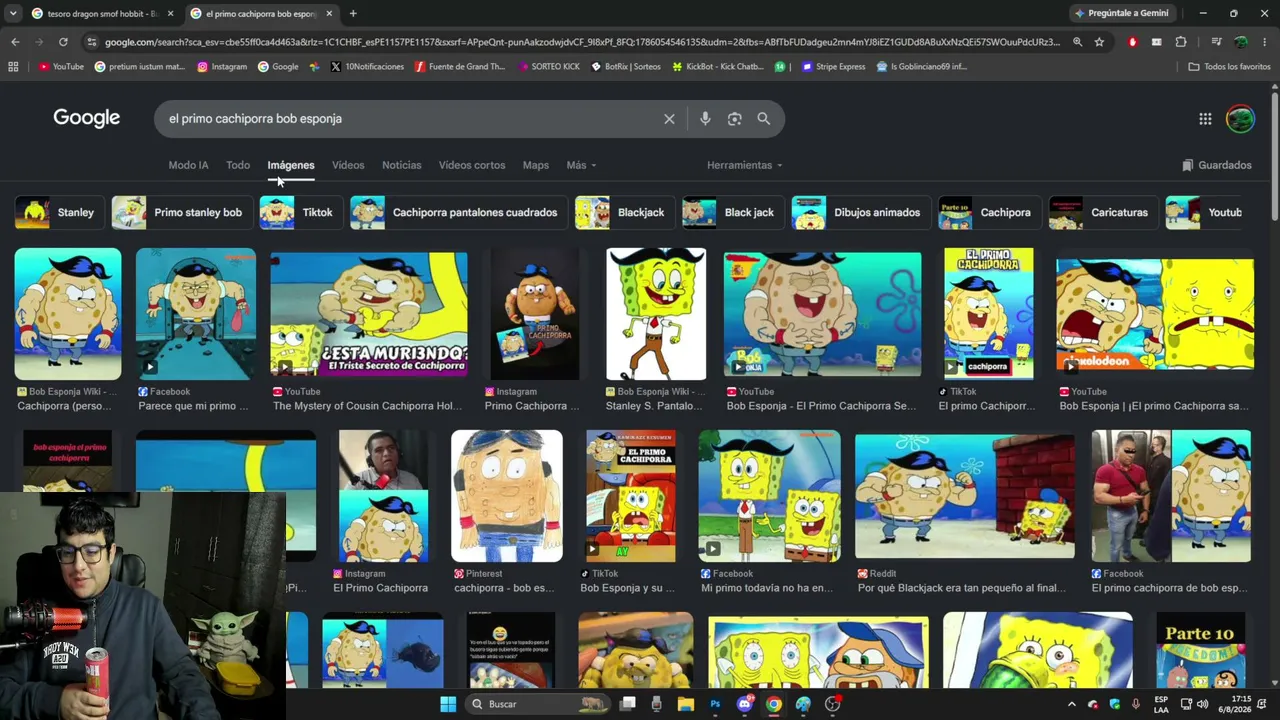This screenshot has height=720, width=1280.
Task: Open Discord from the taskbar
Action: click(744, 704)
